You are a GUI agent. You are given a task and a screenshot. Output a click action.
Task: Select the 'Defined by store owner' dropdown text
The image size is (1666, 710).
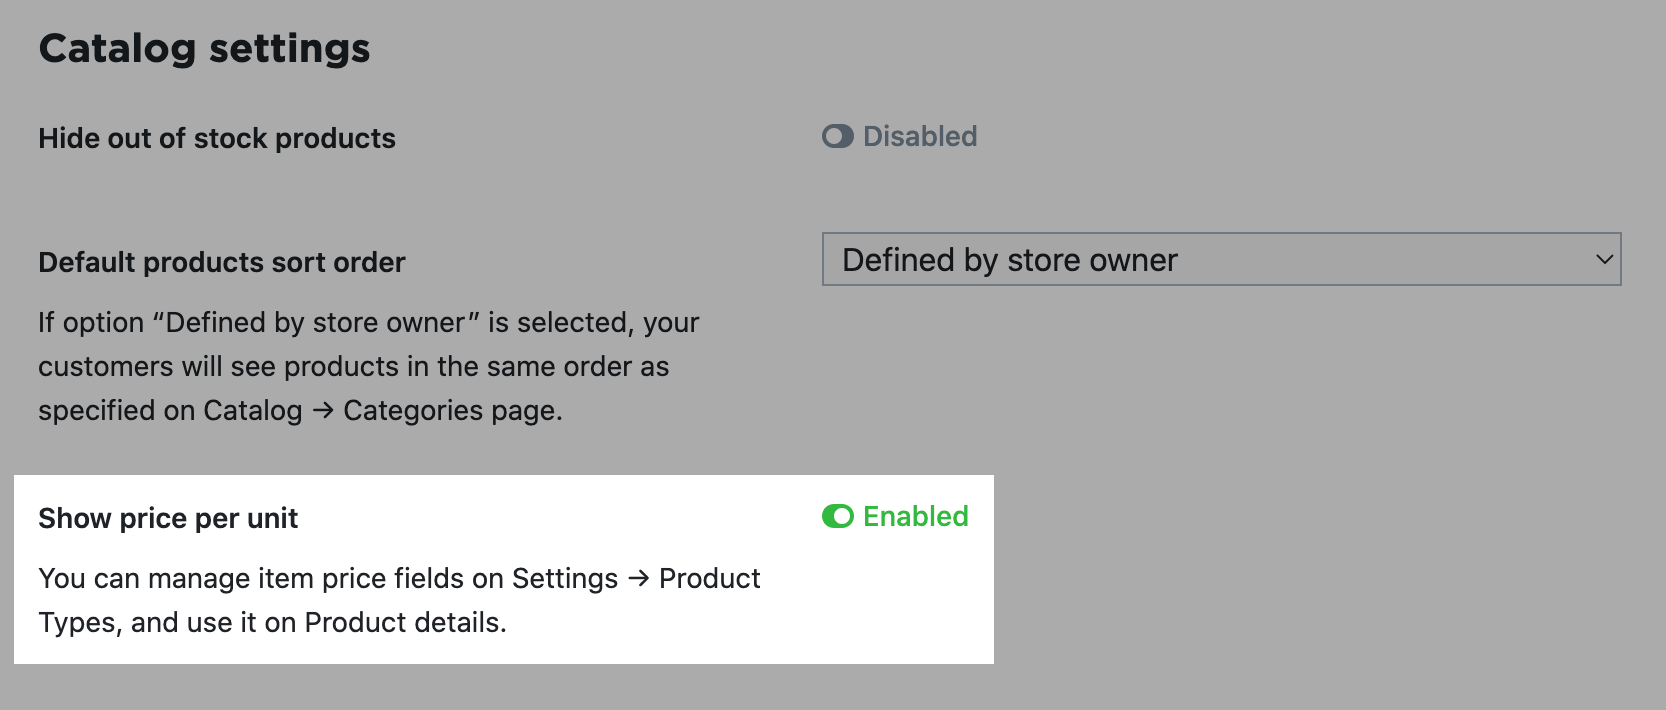(1010, 260)
